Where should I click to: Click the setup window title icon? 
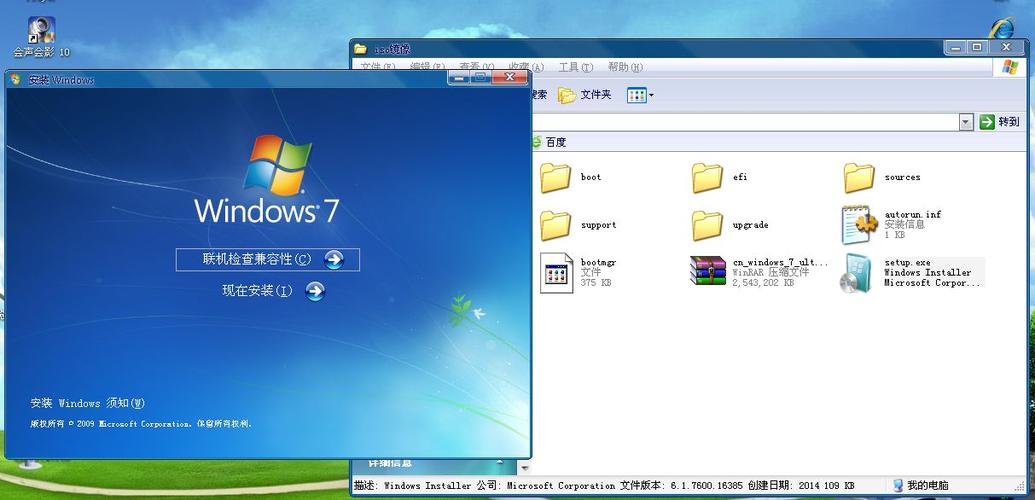point(16,79)
